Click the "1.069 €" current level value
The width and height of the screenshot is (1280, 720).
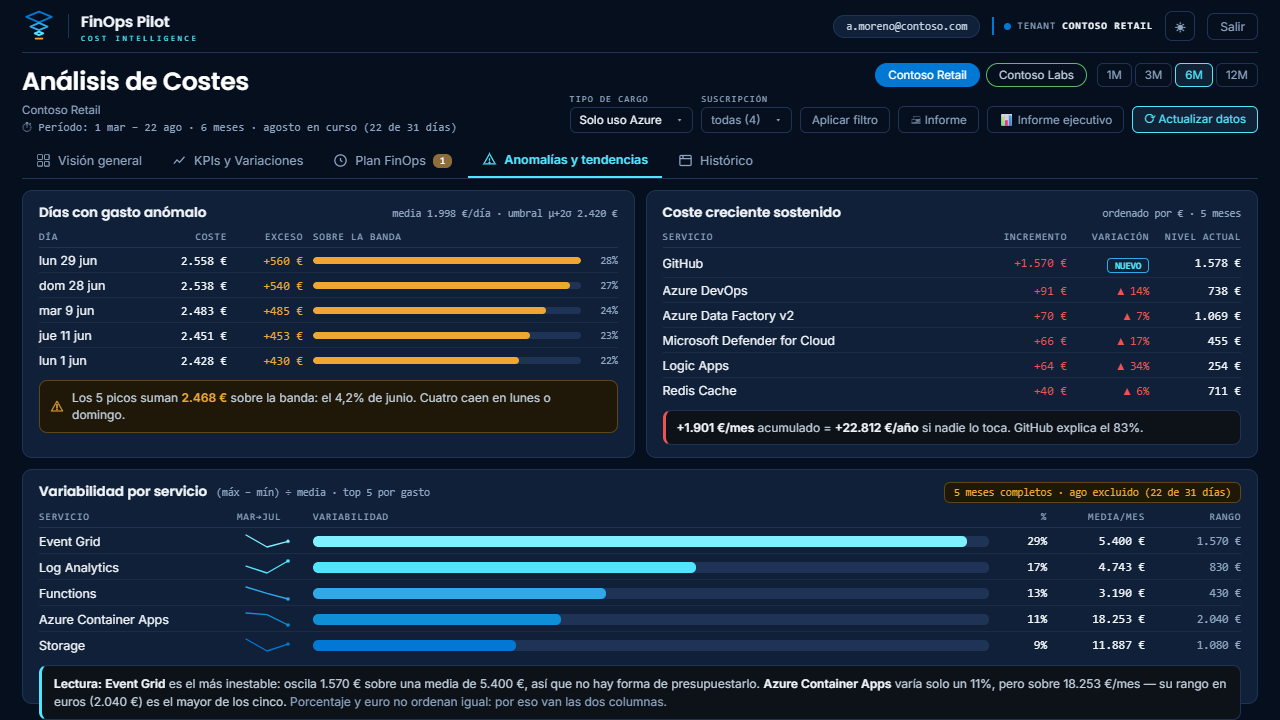[1217, 316]
